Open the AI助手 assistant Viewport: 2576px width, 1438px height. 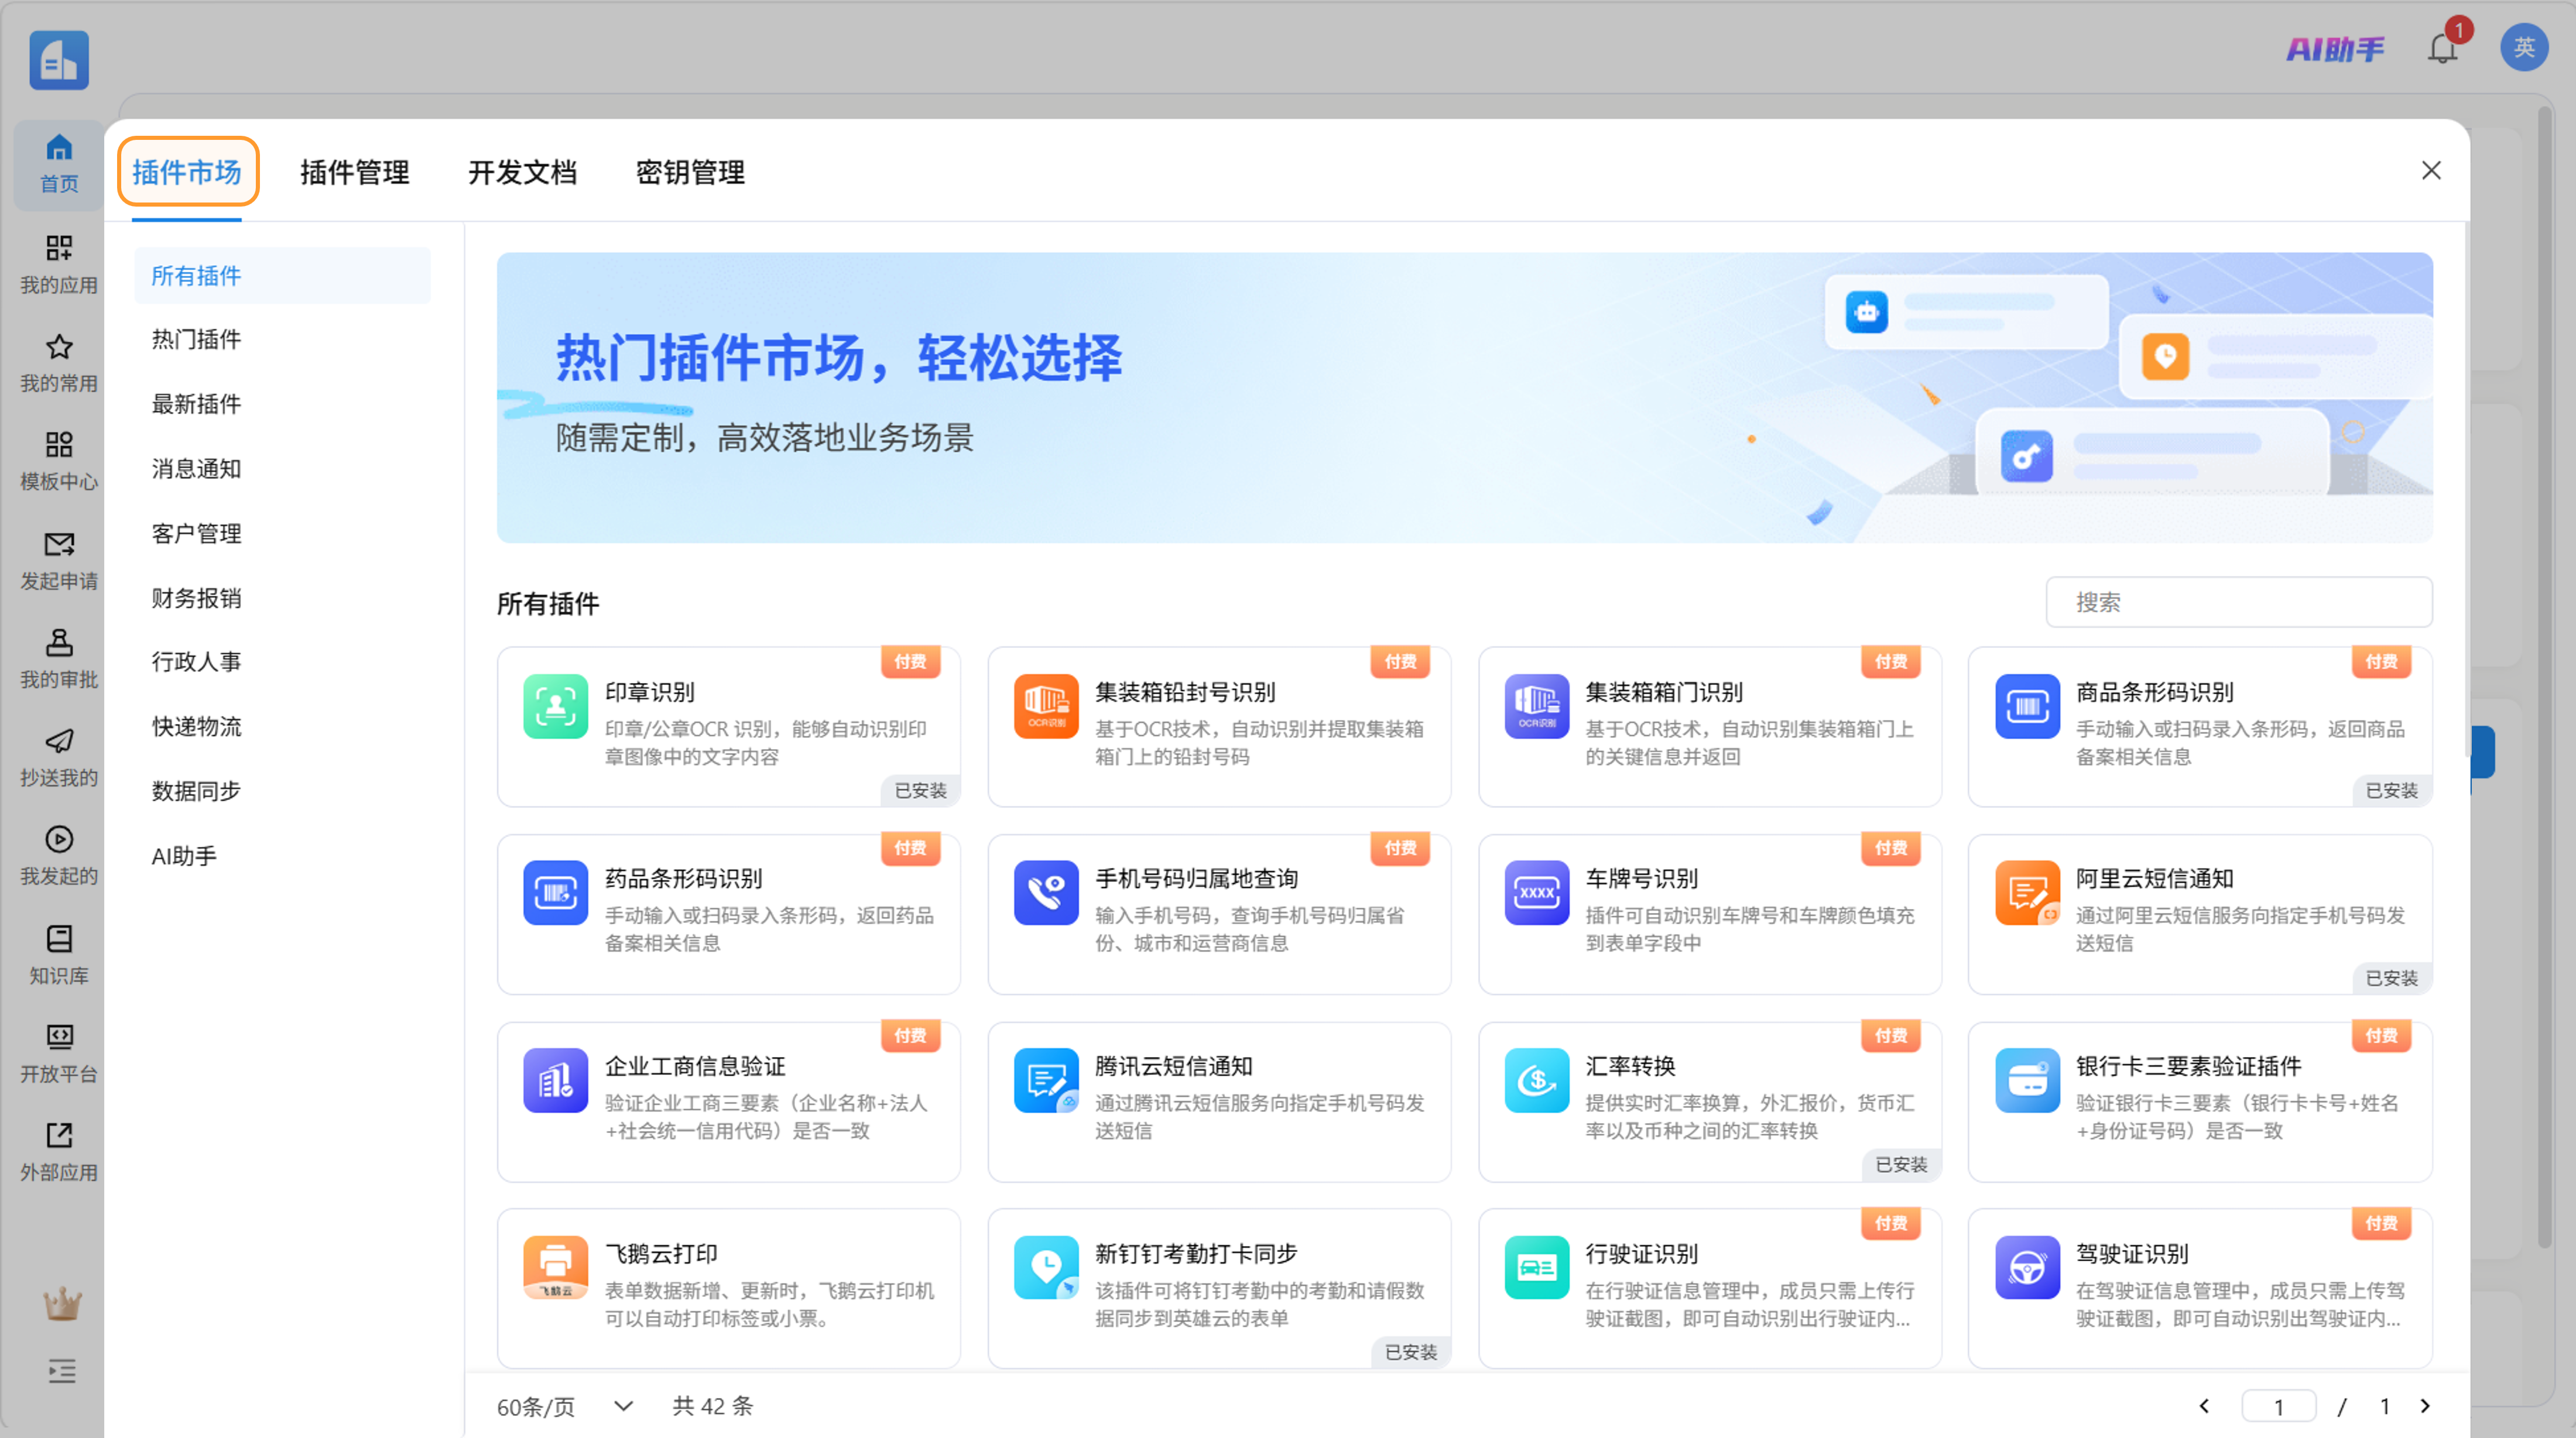(x=2335, y=49)
